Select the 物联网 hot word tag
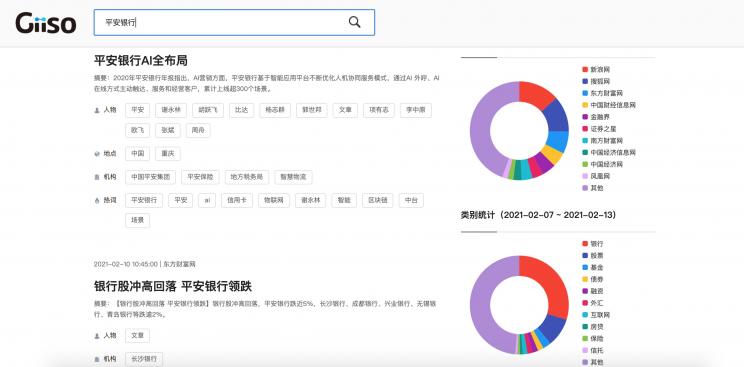 (x=274, y=200)
